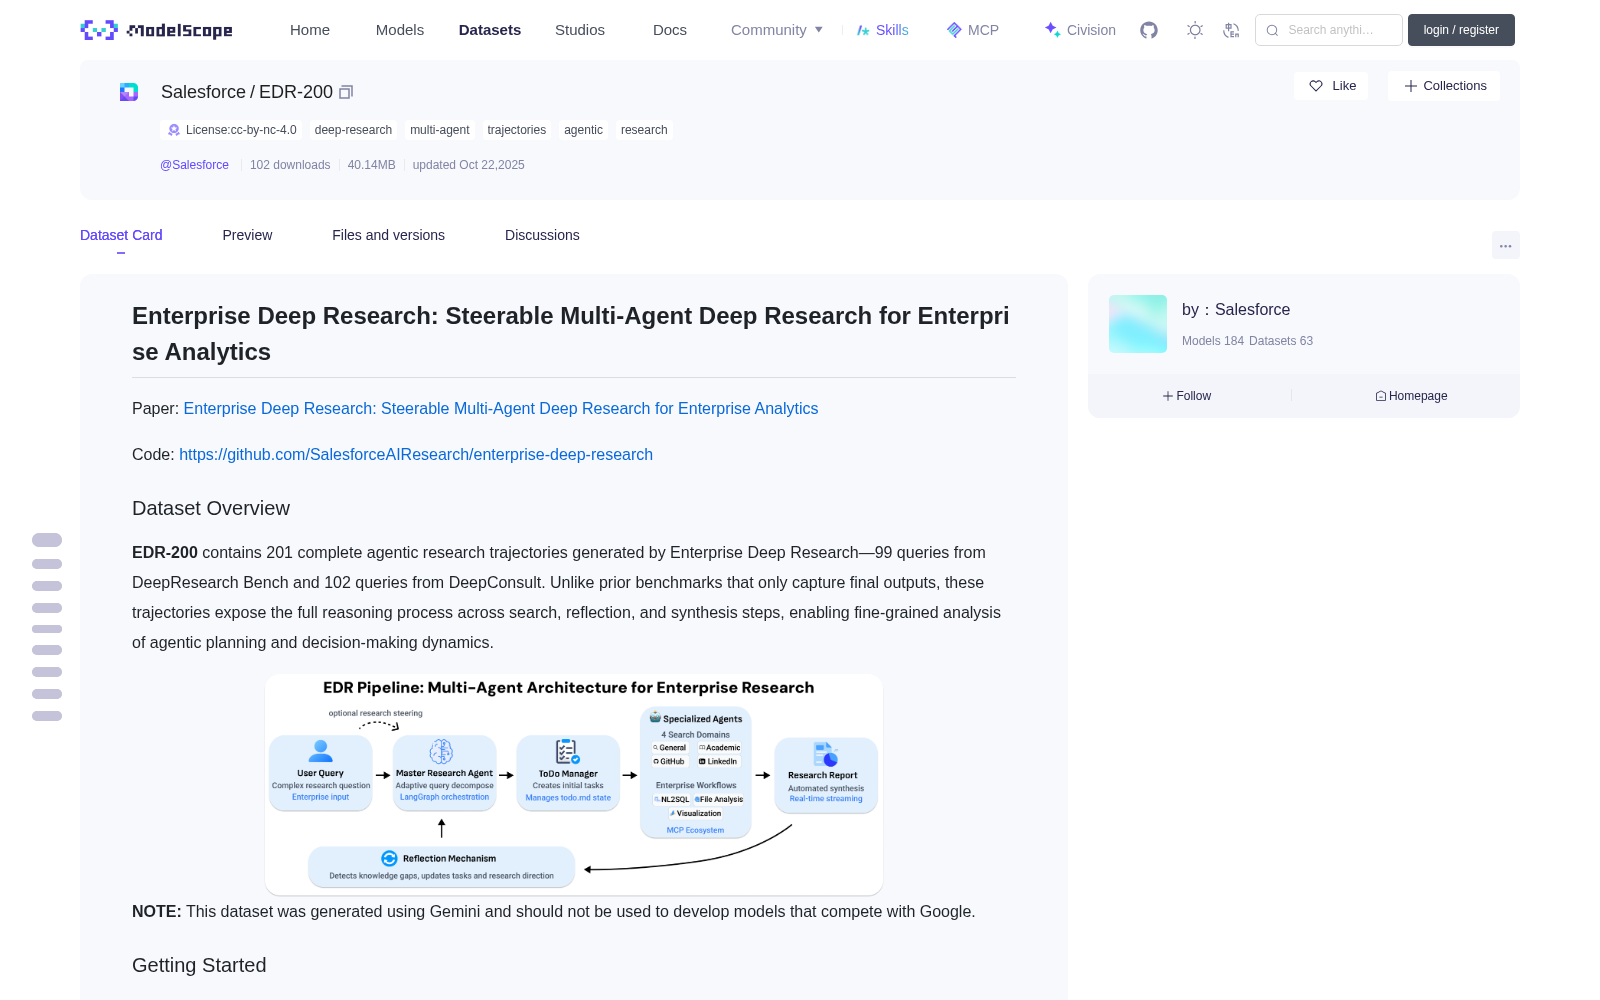Open the GitHub enterprise-deep-research code link
The height and width of the screenshot is (1000, 1600).
coord(416,454)
